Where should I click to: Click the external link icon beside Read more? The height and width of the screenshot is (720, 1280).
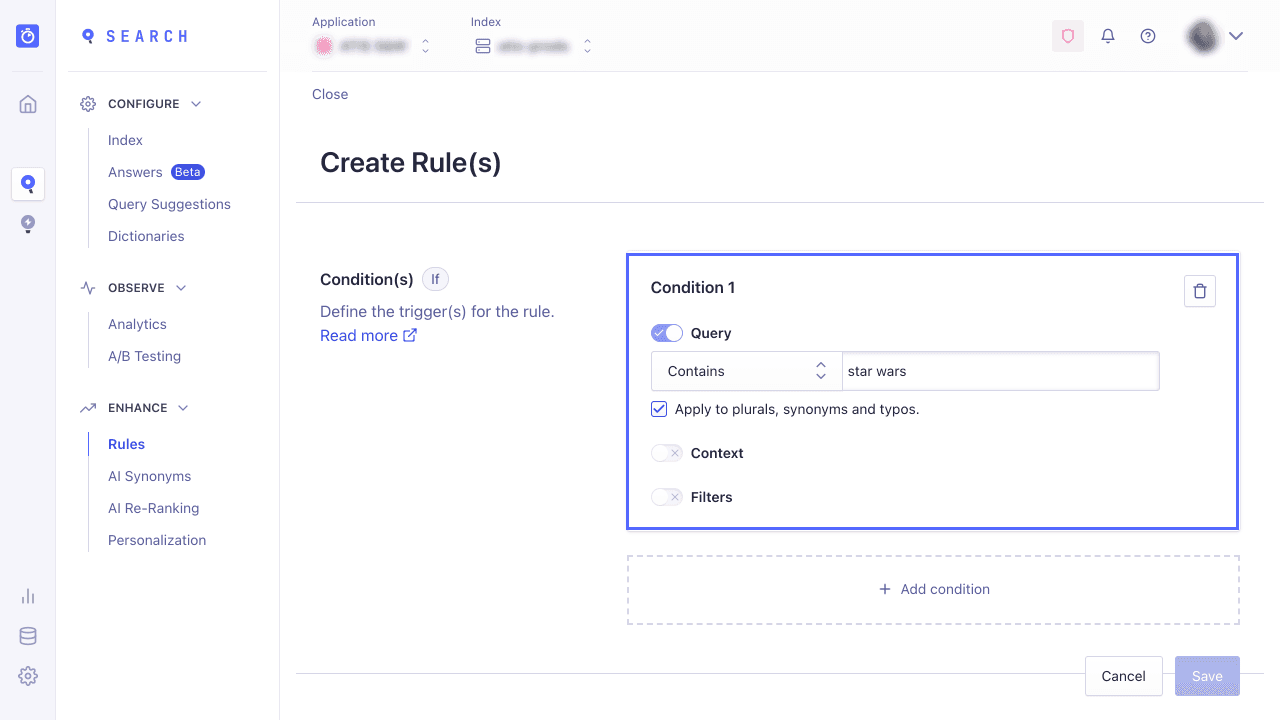pyautogui.click(x=410, y=335)
